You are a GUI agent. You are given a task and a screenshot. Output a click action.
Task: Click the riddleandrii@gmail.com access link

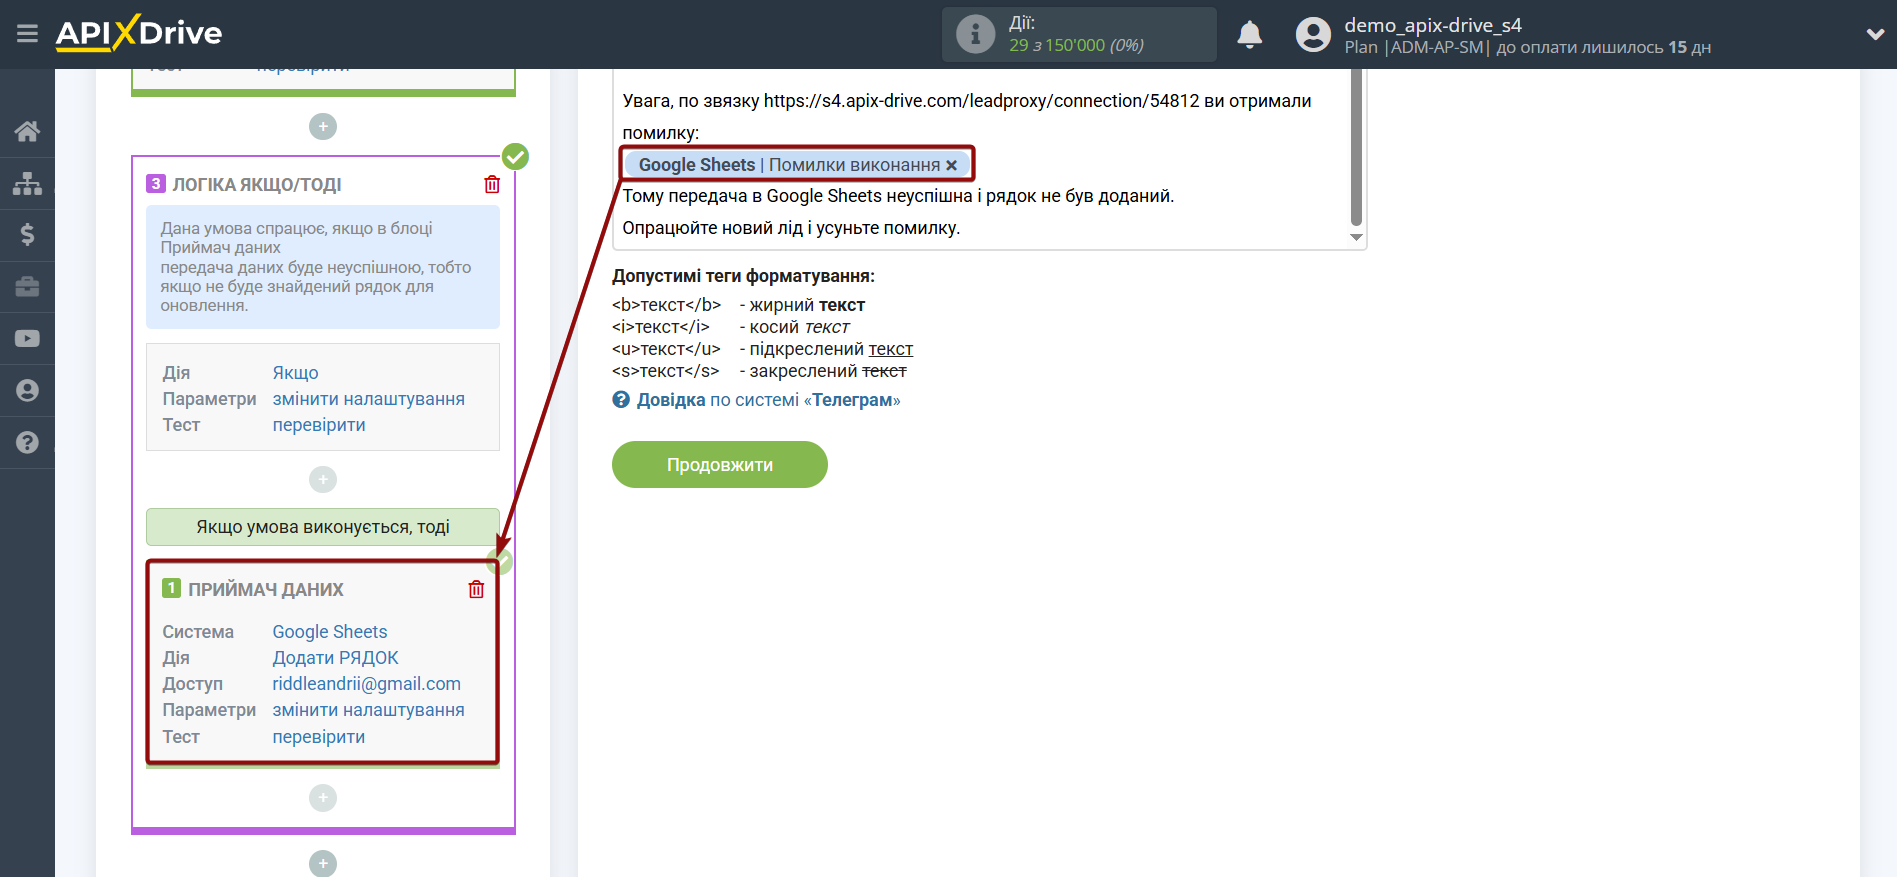click(x=366, y=684)
